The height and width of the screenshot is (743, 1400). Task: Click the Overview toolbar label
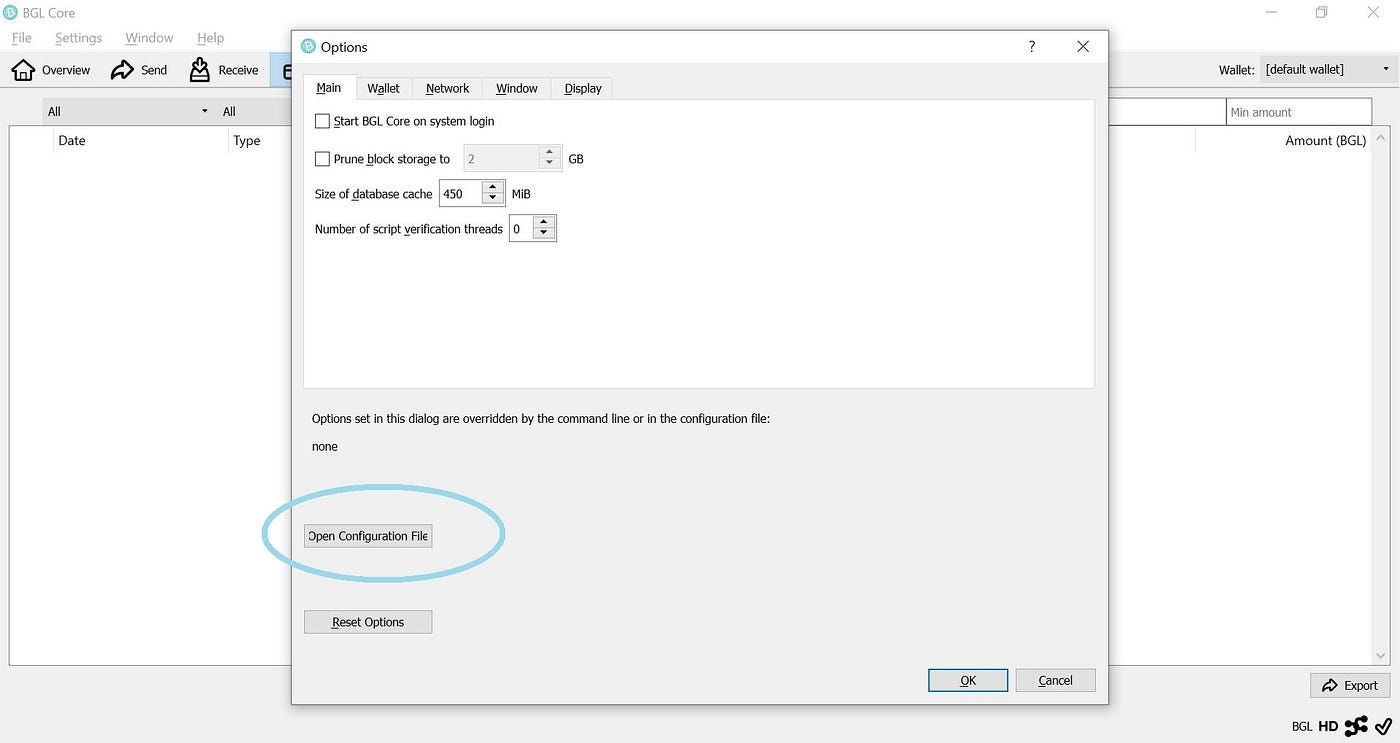tap(66, 70)
